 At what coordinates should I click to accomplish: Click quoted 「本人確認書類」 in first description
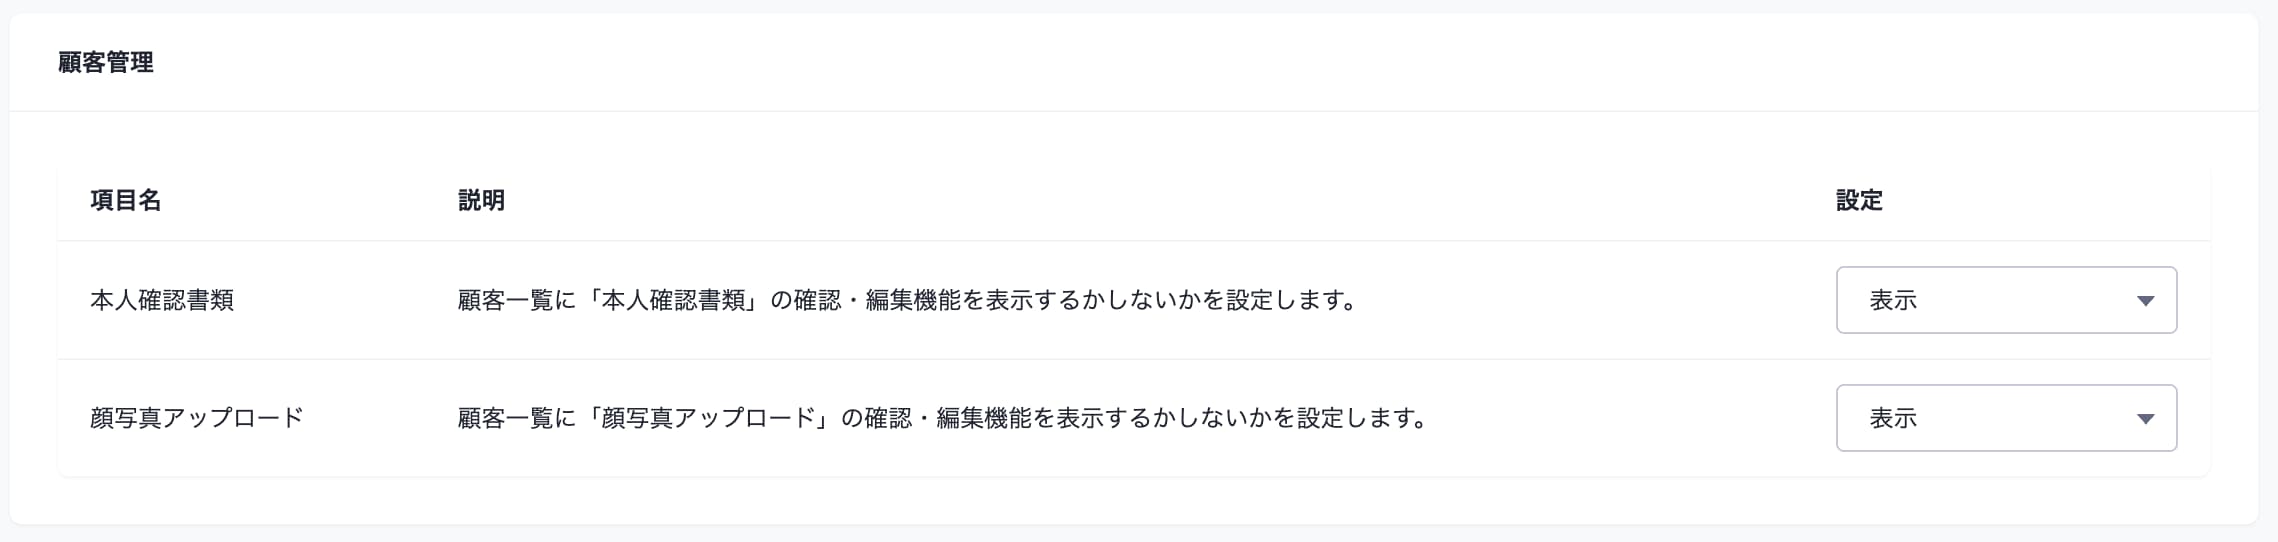coord(673,300)
